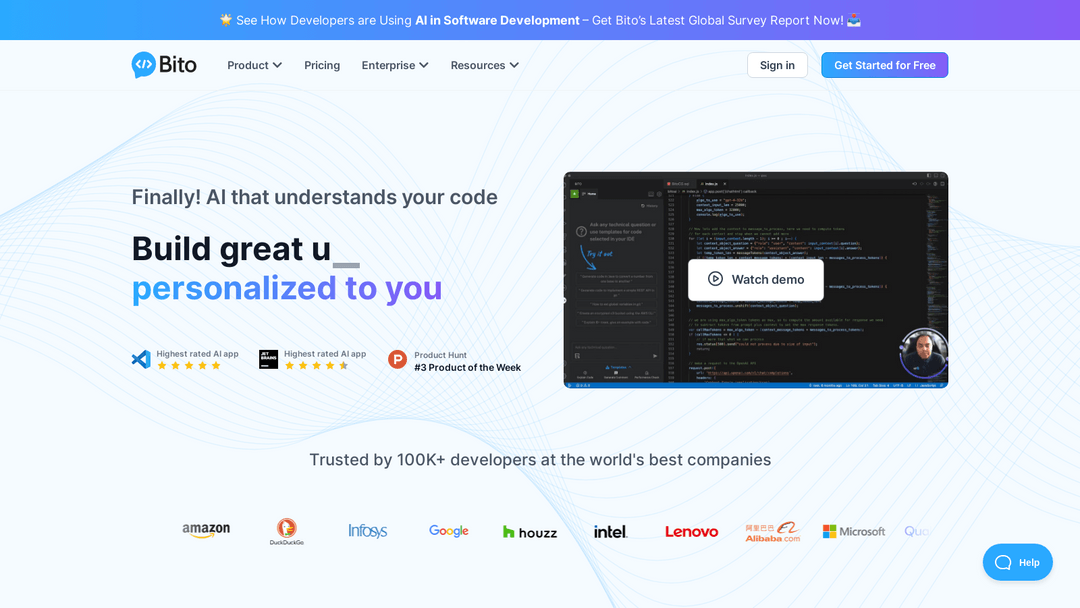Click the DuckDuckGo company logo
The image size is (1080, 608).
287,531
